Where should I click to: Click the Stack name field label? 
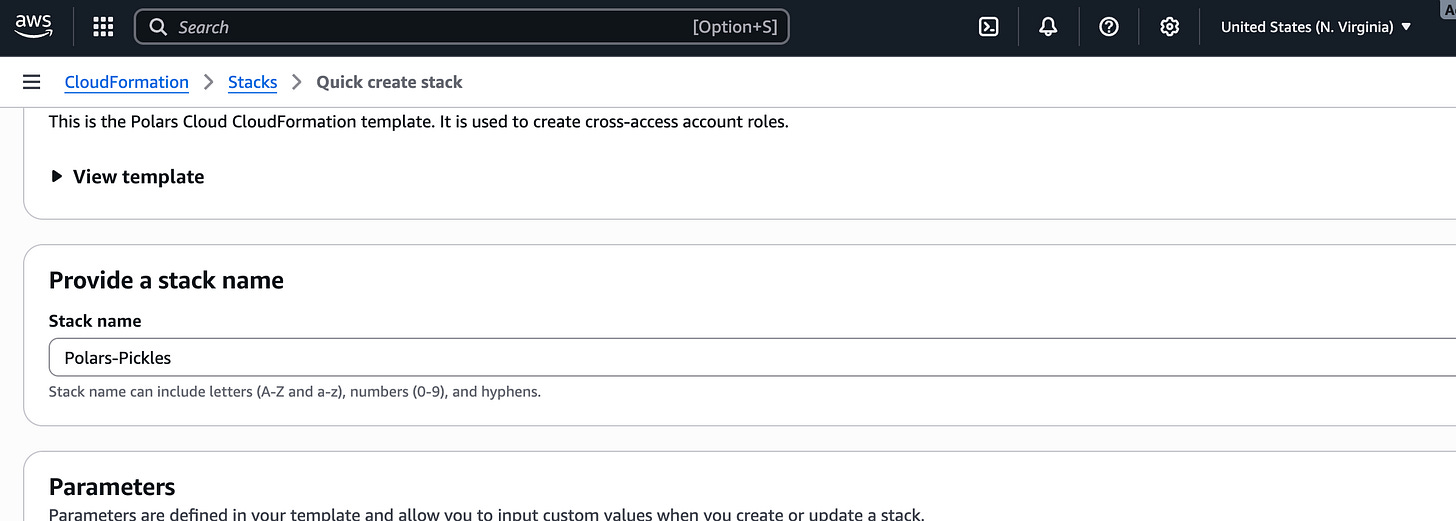click(95, 321)
